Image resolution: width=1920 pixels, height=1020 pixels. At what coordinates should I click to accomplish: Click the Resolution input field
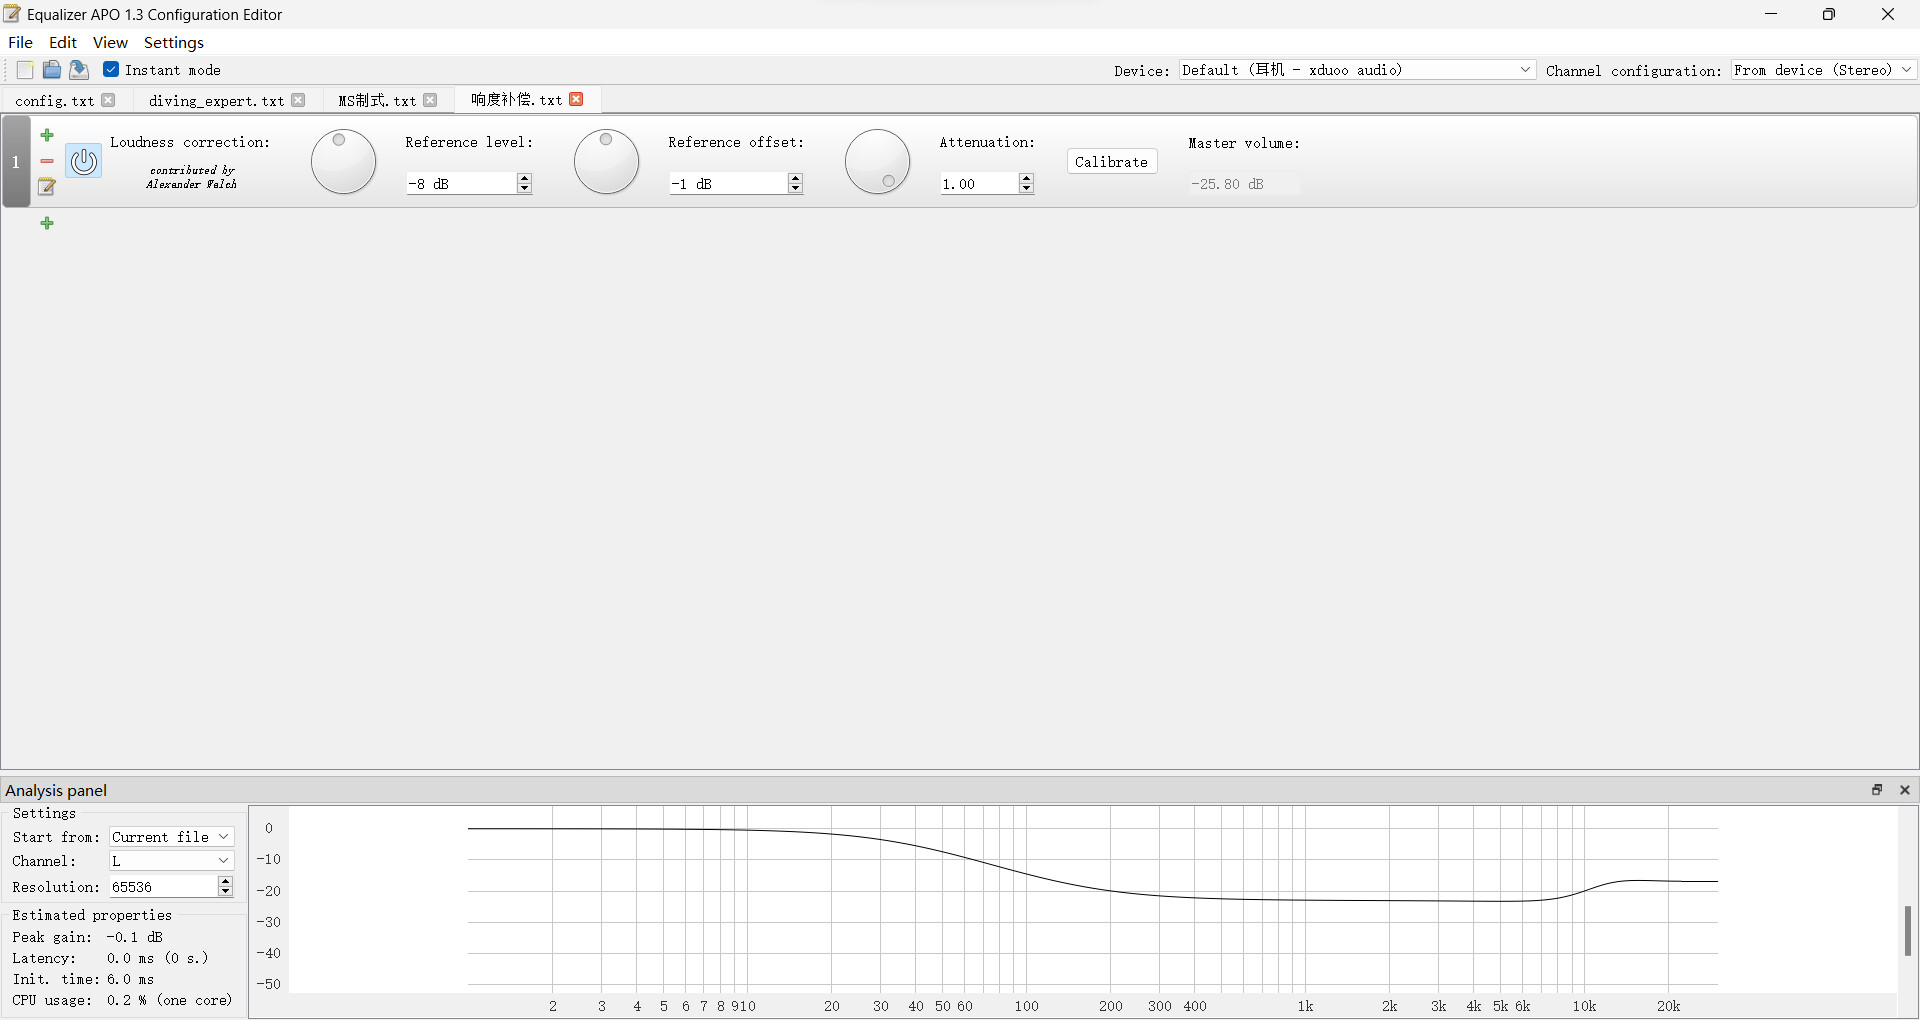click(164, 887)
